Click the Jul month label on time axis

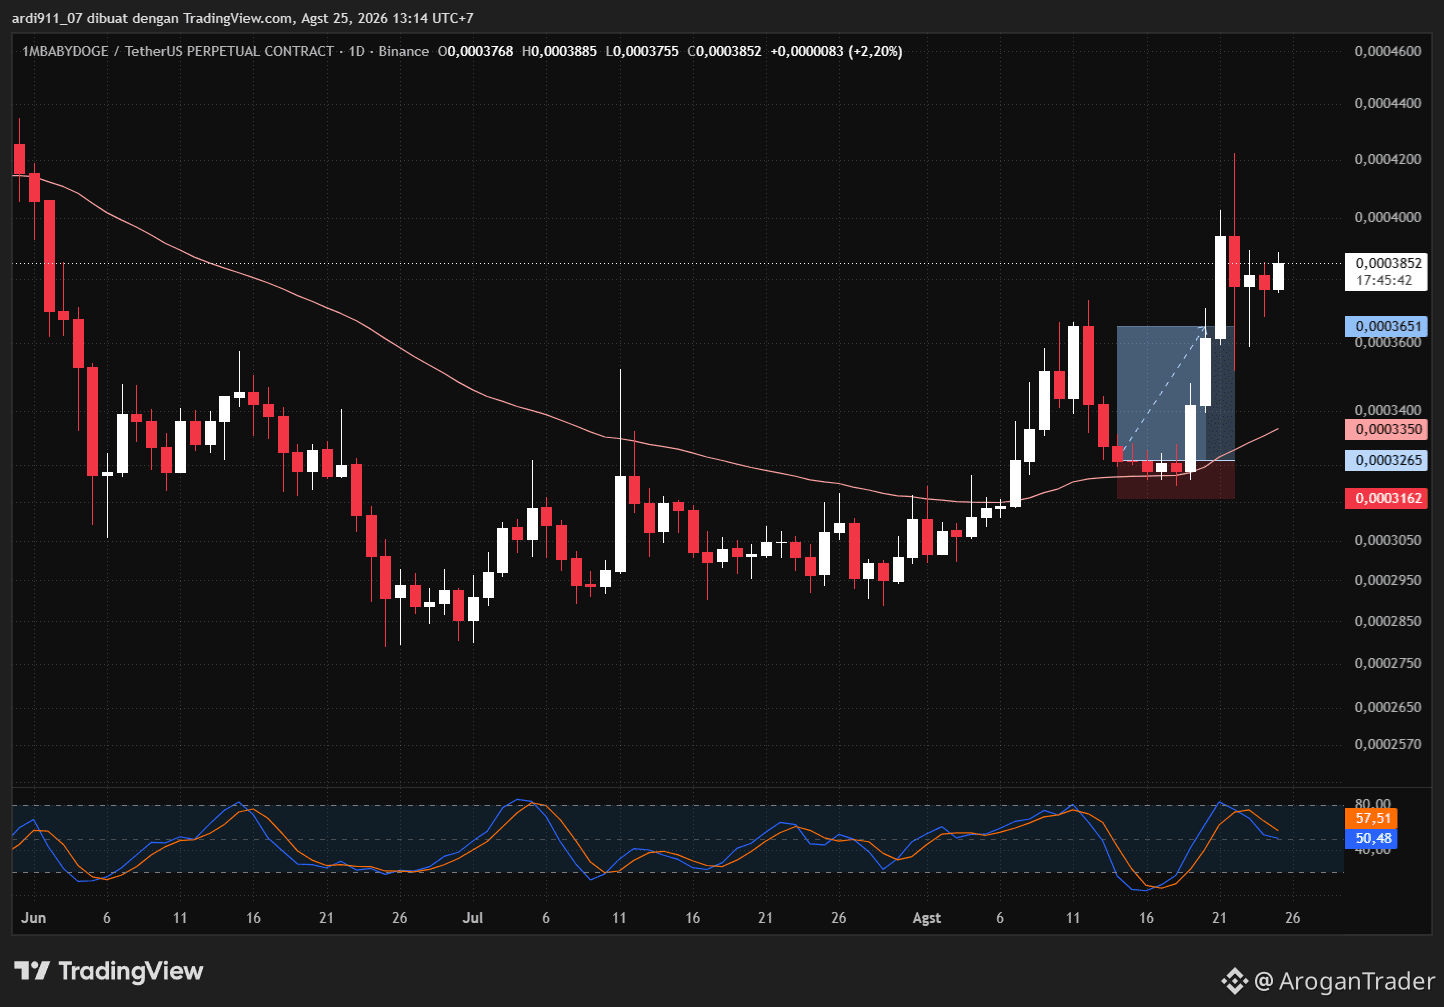[474, 918]
